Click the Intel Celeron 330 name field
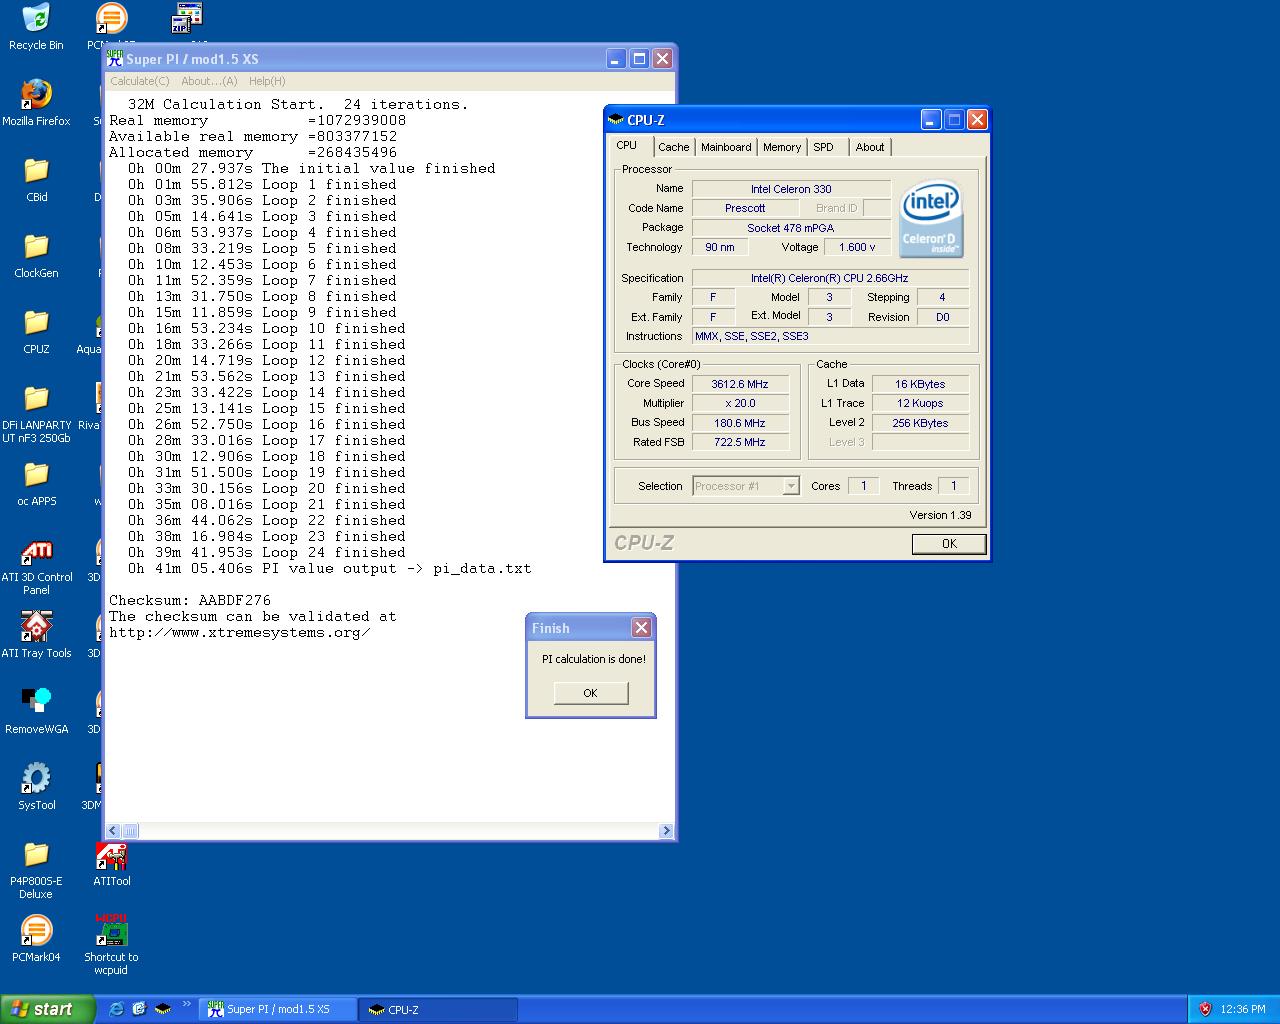The height and width of the screenshot is (1024, 1280). 791,189
